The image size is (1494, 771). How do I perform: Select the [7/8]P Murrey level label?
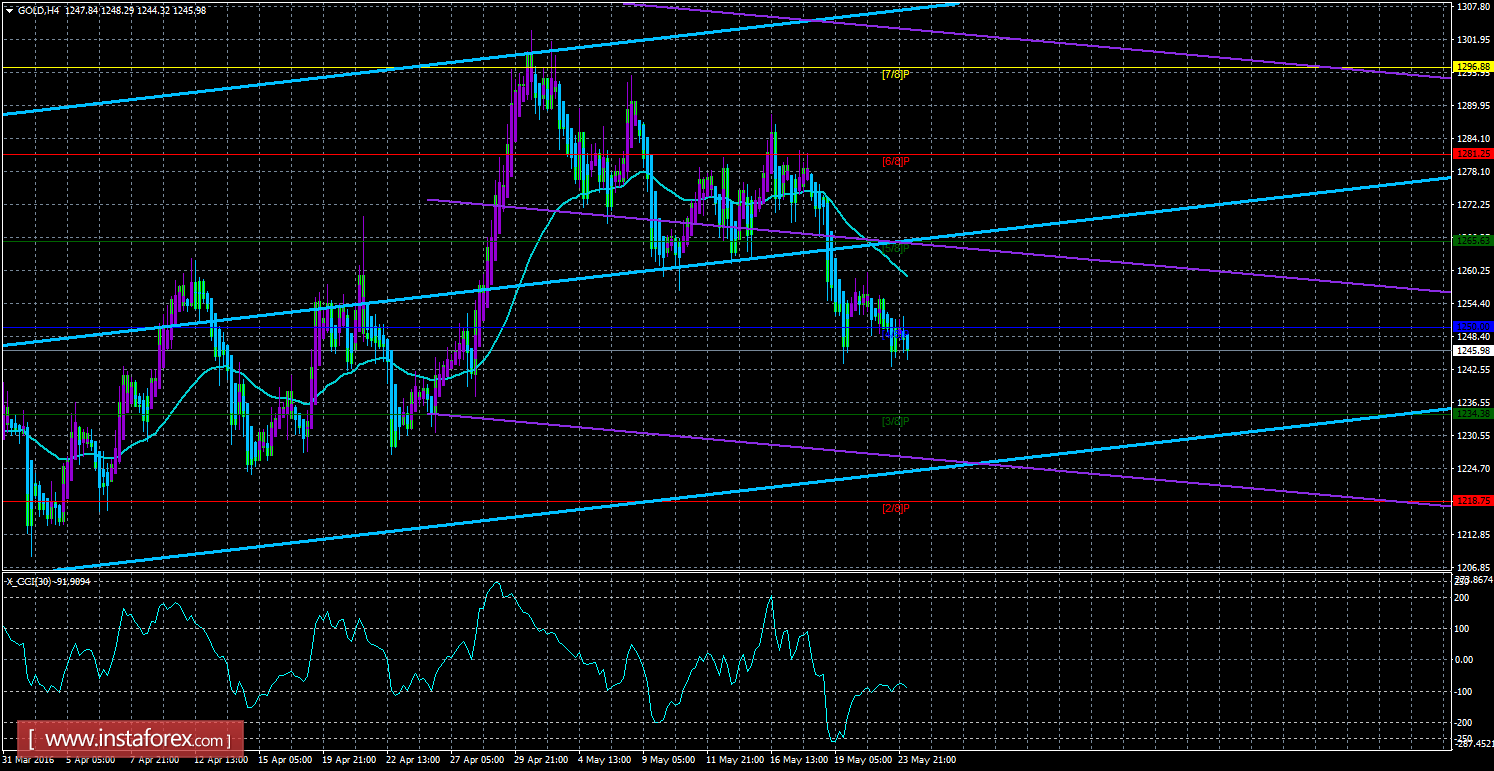895,74
